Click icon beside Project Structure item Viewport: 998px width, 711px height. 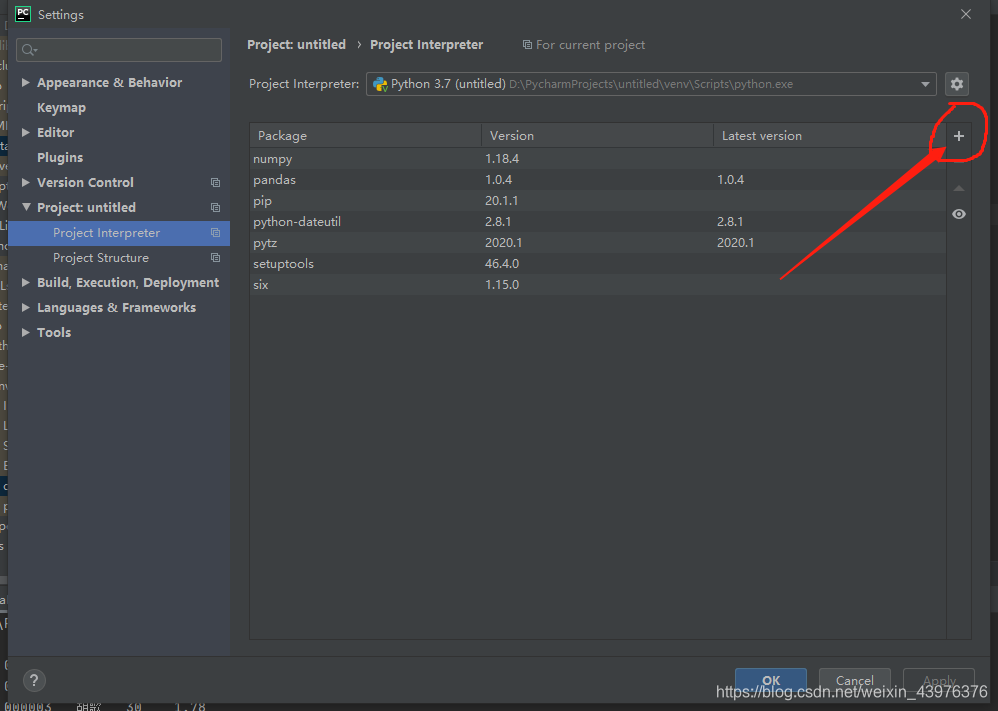pyautogui.click(x=215, y=258)
